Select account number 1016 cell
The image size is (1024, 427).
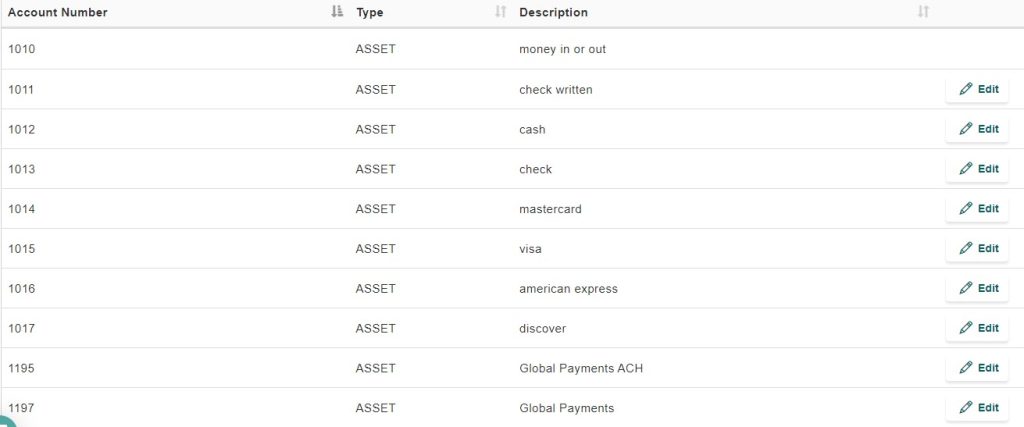point(22,289)
